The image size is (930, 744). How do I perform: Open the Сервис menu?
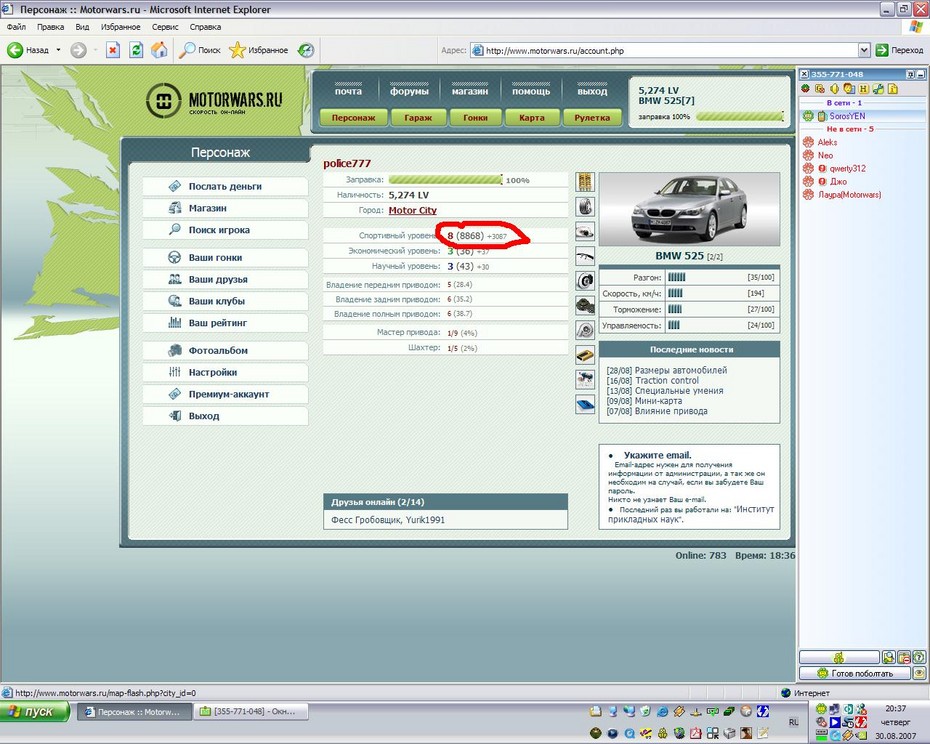(165, 27)
